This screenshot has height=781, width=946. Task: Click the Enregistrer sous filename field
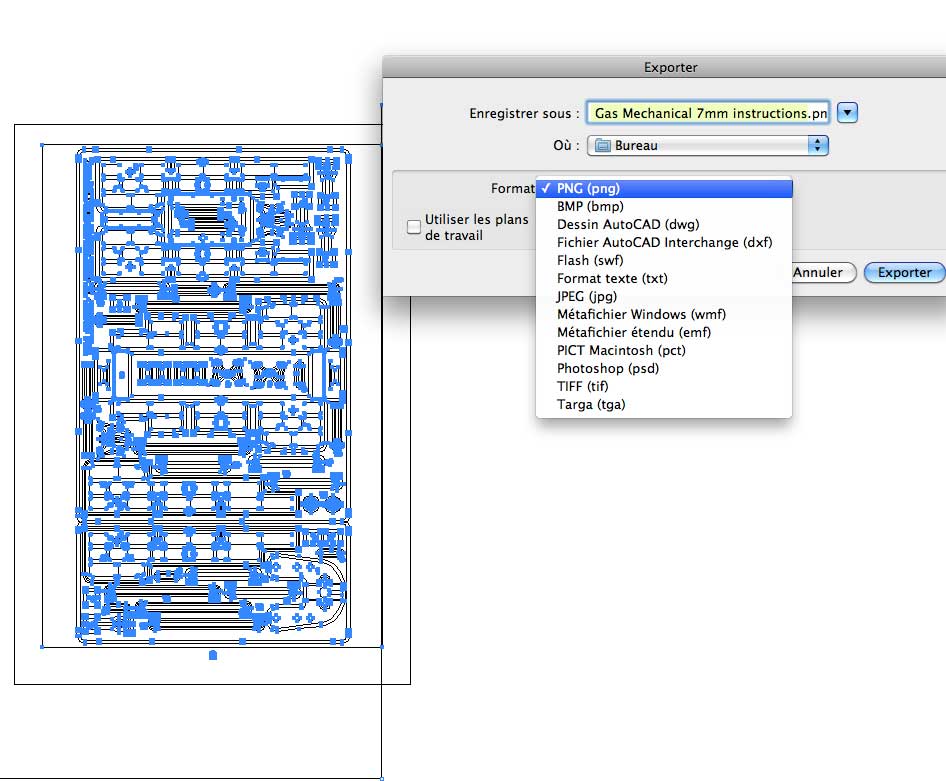pos(708,113)
